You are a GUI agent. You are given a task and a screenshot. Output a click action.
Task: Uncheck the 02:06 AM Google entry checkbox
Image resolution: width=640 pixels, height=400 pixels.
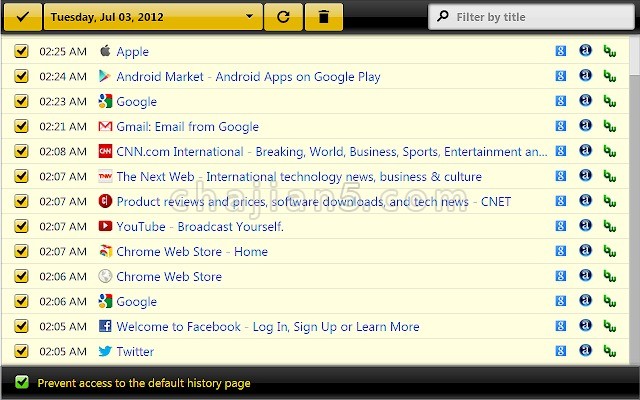pyautogui.click(x=21, y=301)
